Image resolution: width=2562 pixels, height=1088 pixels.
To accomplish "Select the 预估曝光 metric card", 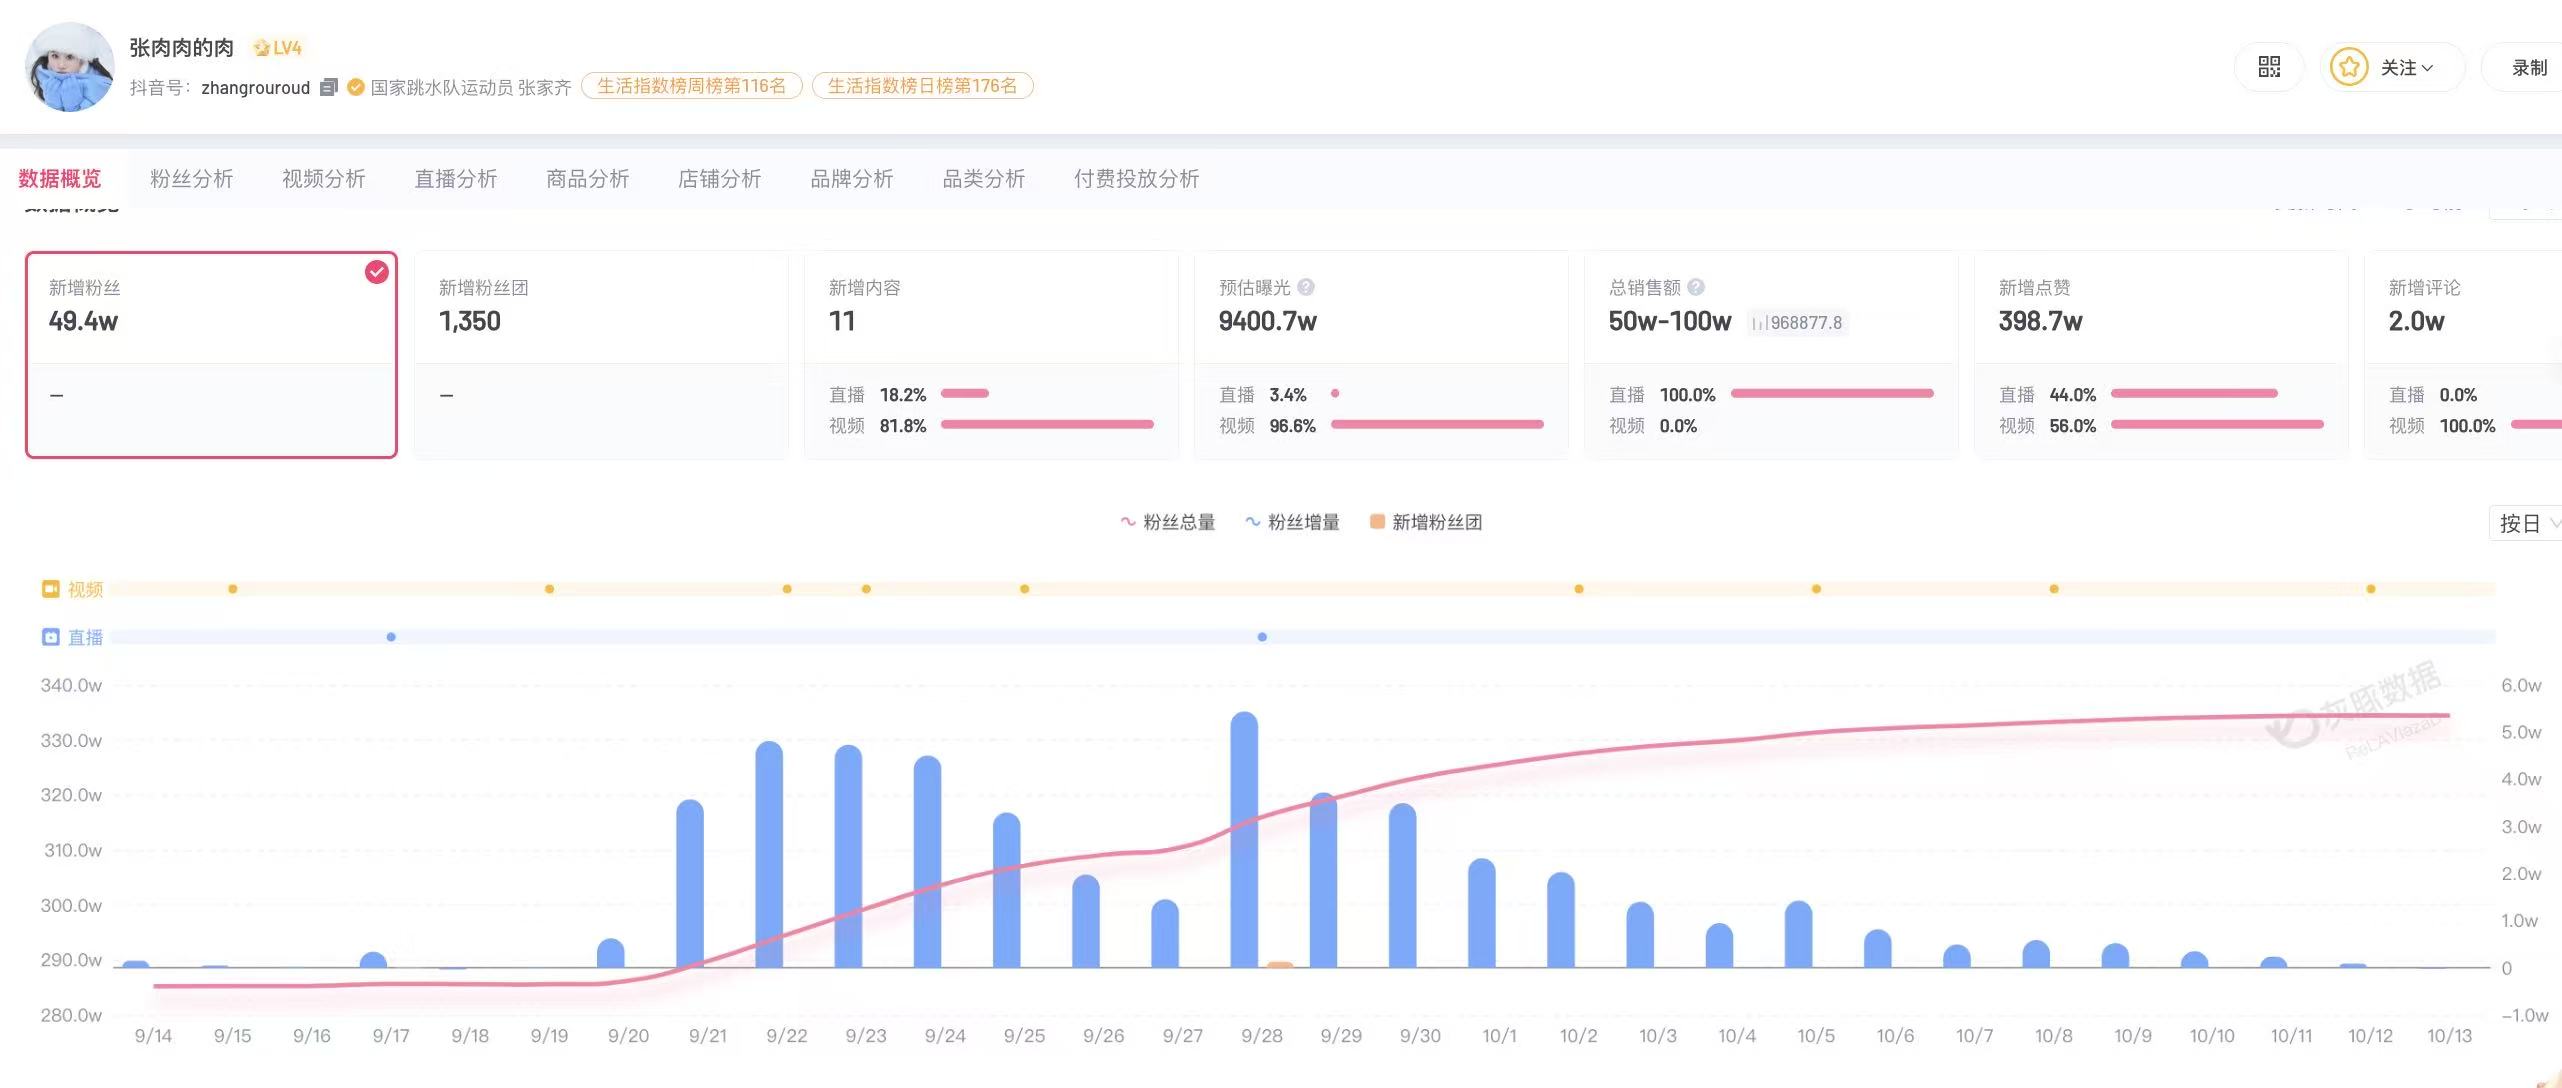I will point(1381,355).
